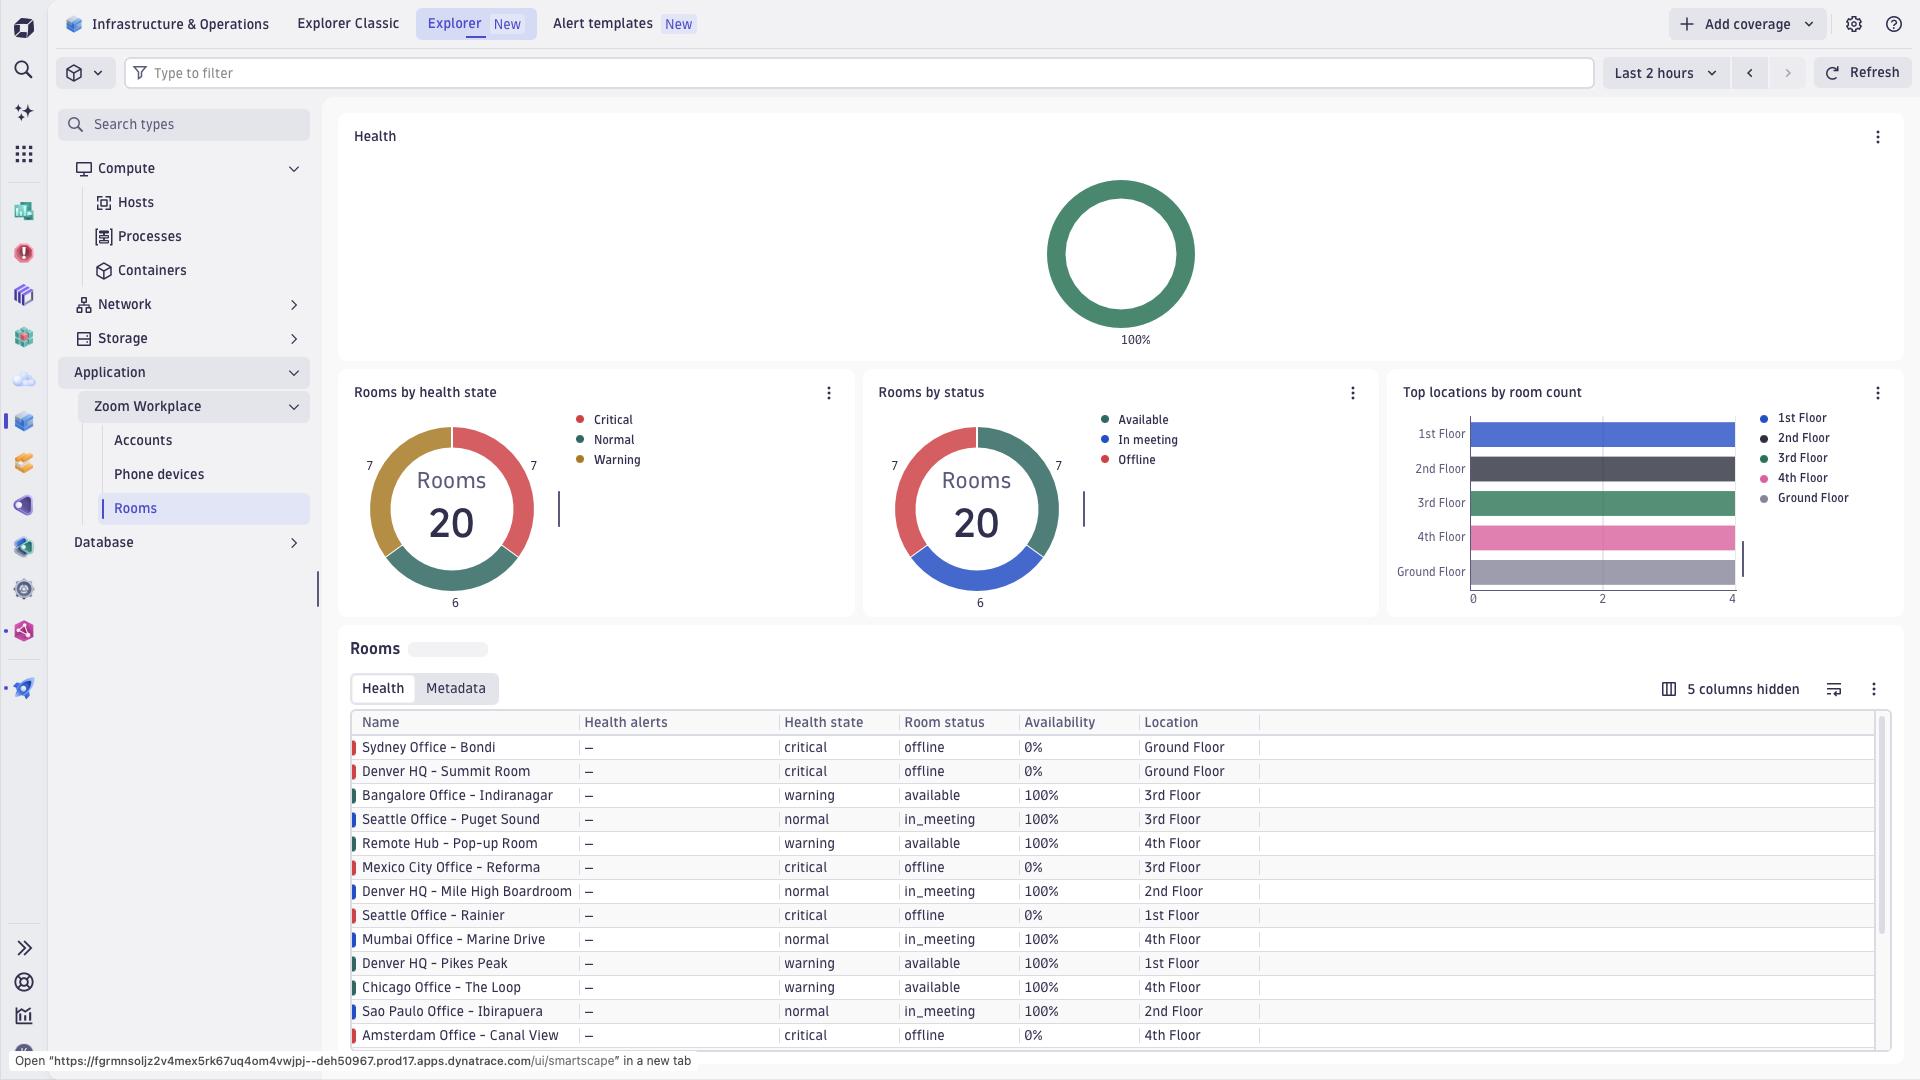Open the support lifebuoy icon in rail

pyautogui.click(x=24, y=982)
